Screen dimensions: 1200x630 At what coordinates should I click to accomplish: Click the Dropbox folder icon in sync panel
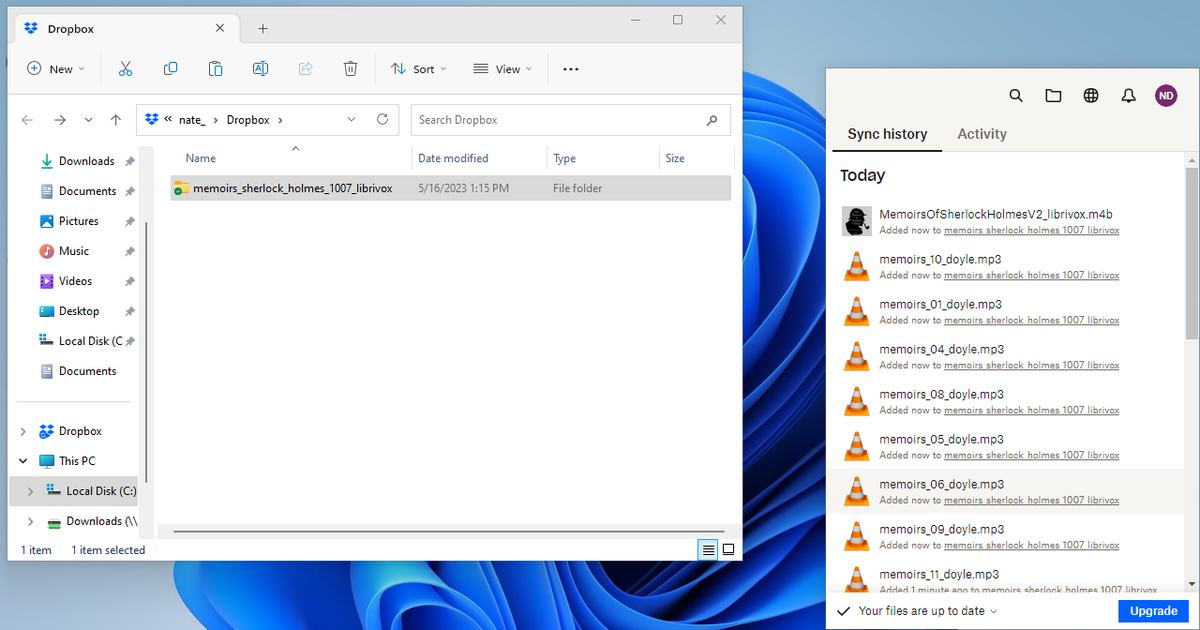click(1053, 95)
